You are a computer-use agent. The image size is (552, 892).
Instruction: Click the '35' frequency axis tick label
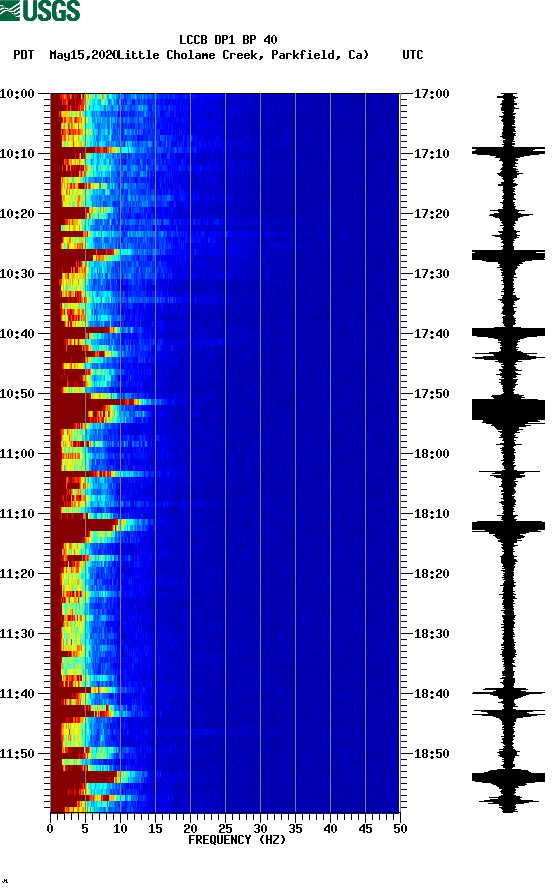click(295, 829)
